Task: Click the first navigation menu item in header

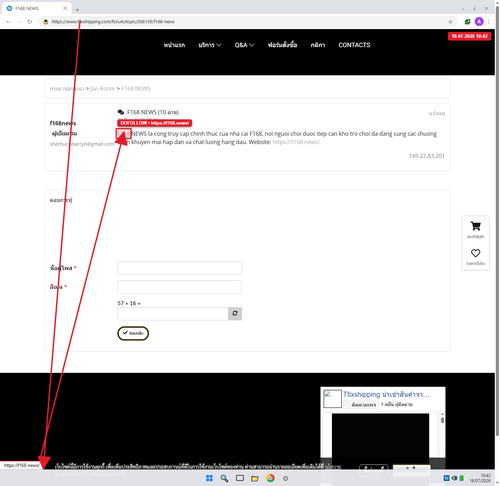Action: [x=174, y=45]
